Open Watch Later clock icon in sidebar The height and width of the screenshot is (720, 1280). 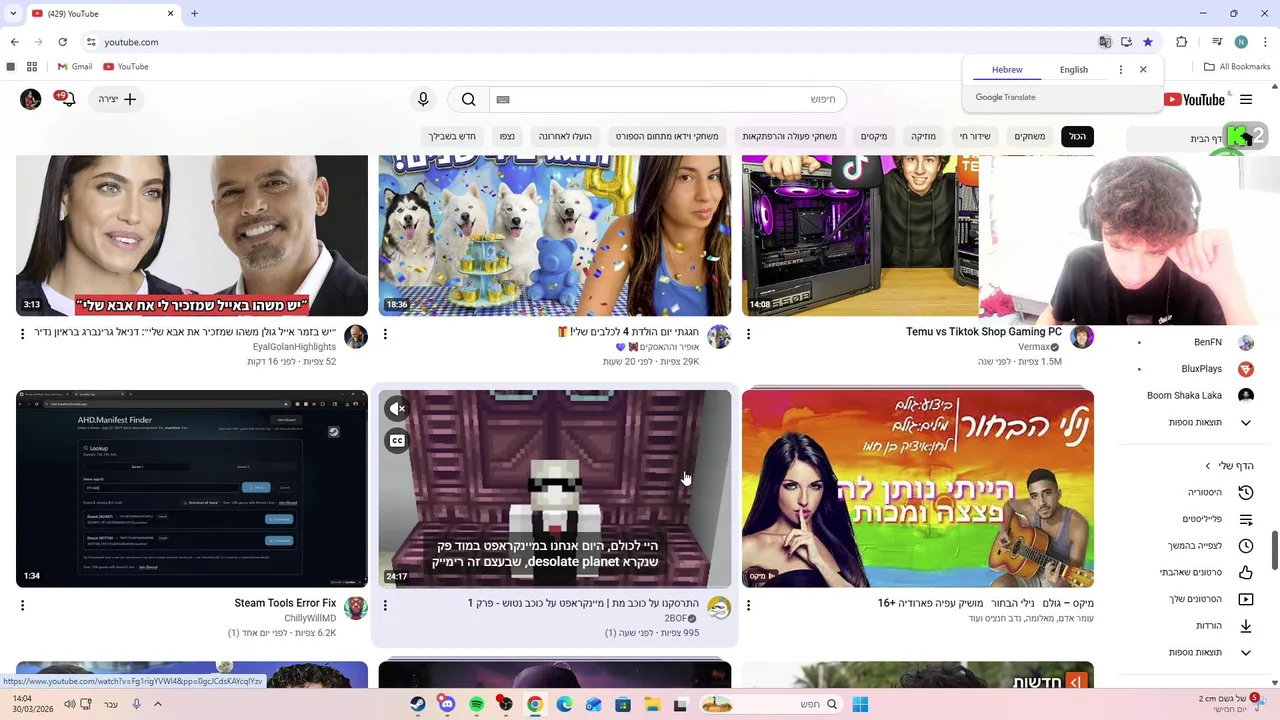[1246, 546]
